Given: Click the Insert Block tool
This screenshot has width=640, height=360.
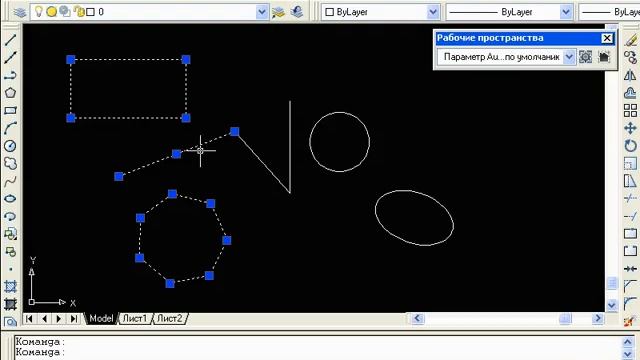Looking at the screenshot, I should tap(10, 234).
